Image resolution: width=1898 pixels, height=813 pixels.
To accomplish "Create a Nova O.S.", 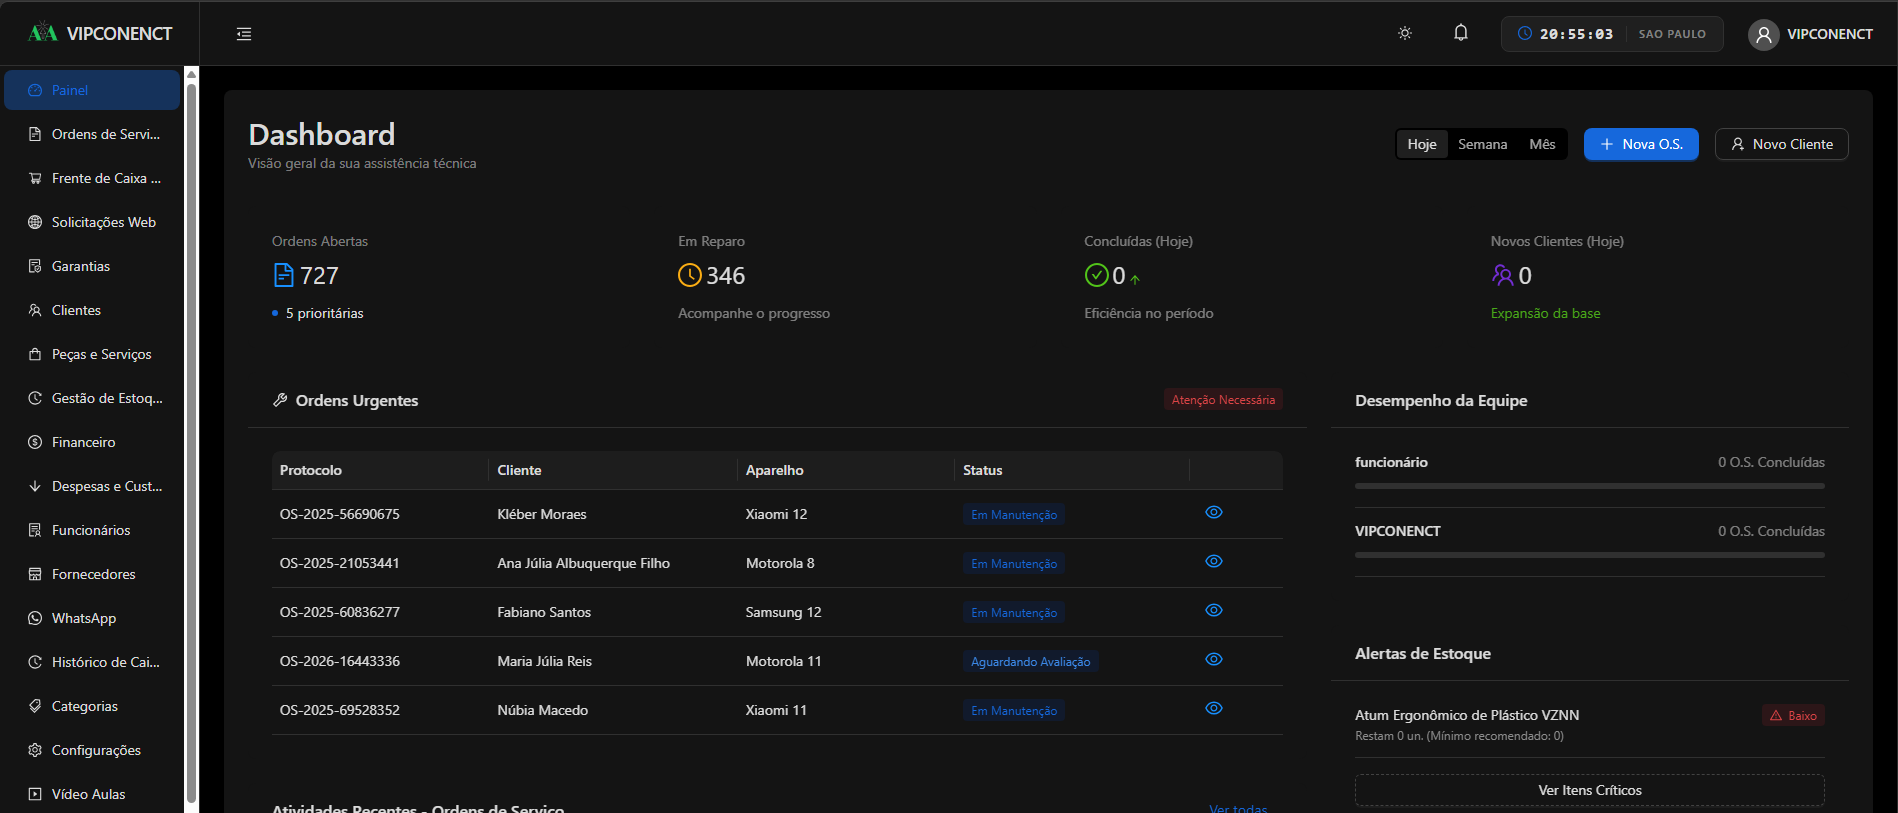I will pyautogui.click(x=1641, y=144).
